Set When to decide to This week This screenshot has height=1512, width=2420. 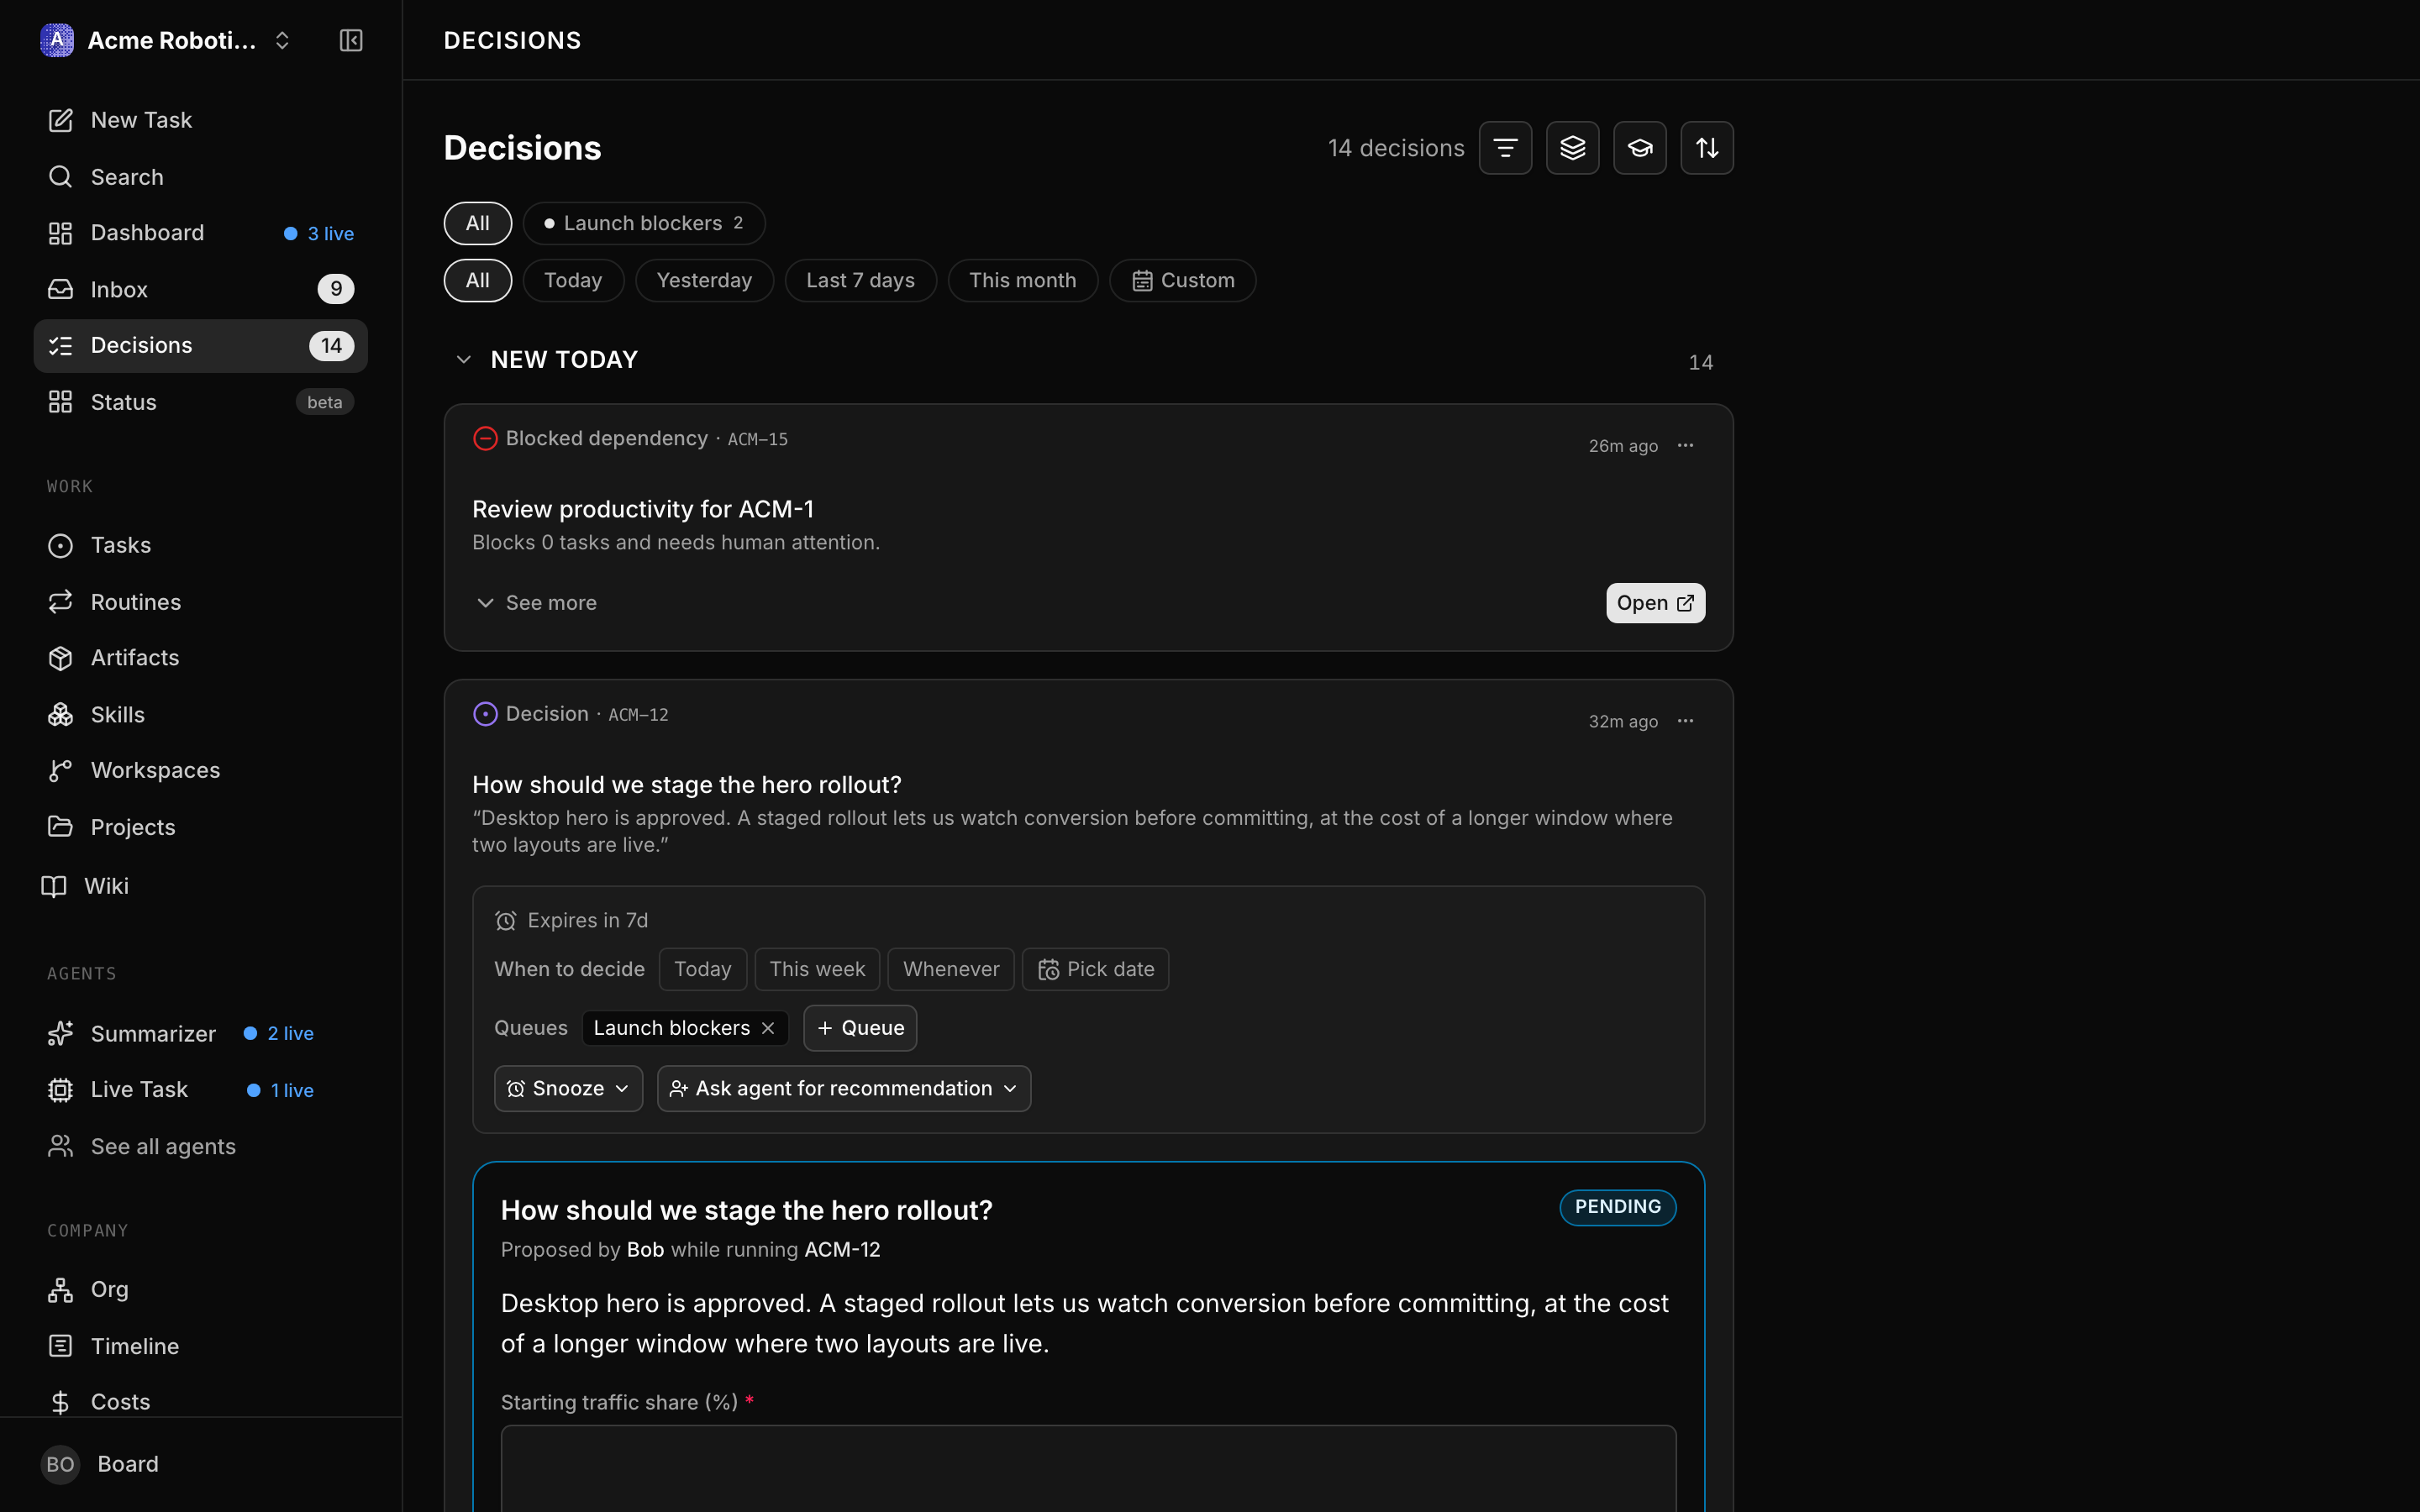(x=817, y=969)
